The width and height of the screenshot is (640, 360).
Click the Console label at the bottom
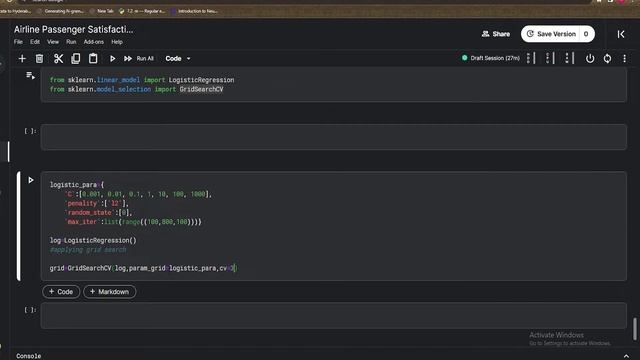(29, 356)
